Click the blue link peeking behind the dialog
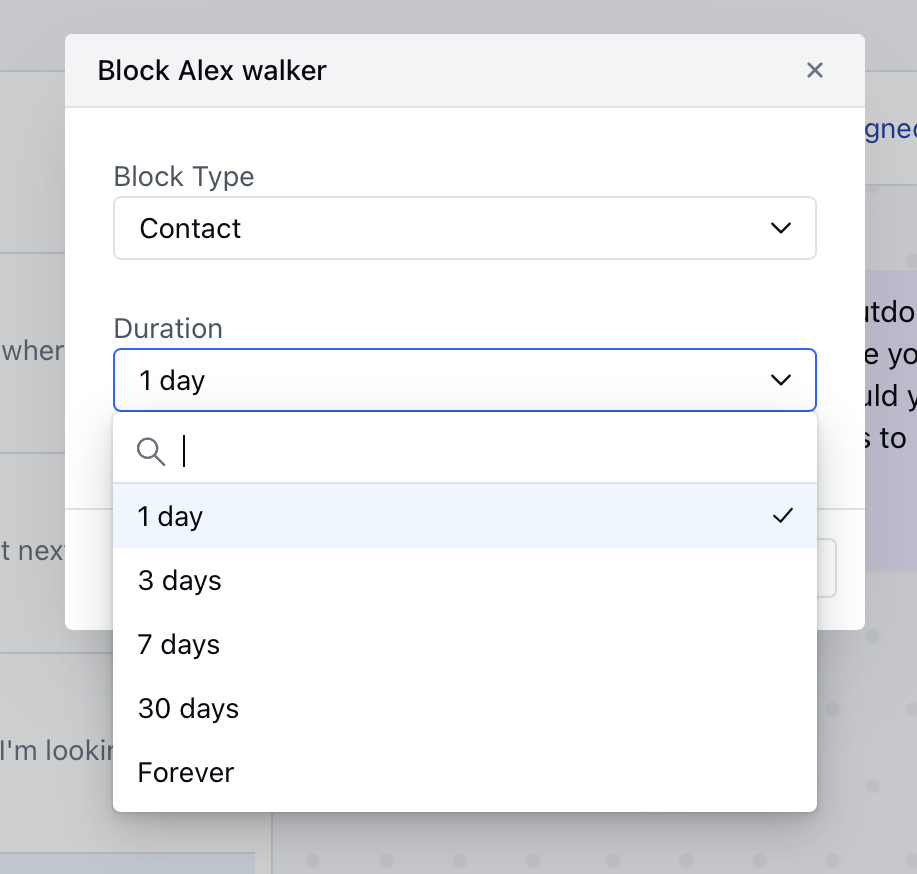 coord(893,128)
